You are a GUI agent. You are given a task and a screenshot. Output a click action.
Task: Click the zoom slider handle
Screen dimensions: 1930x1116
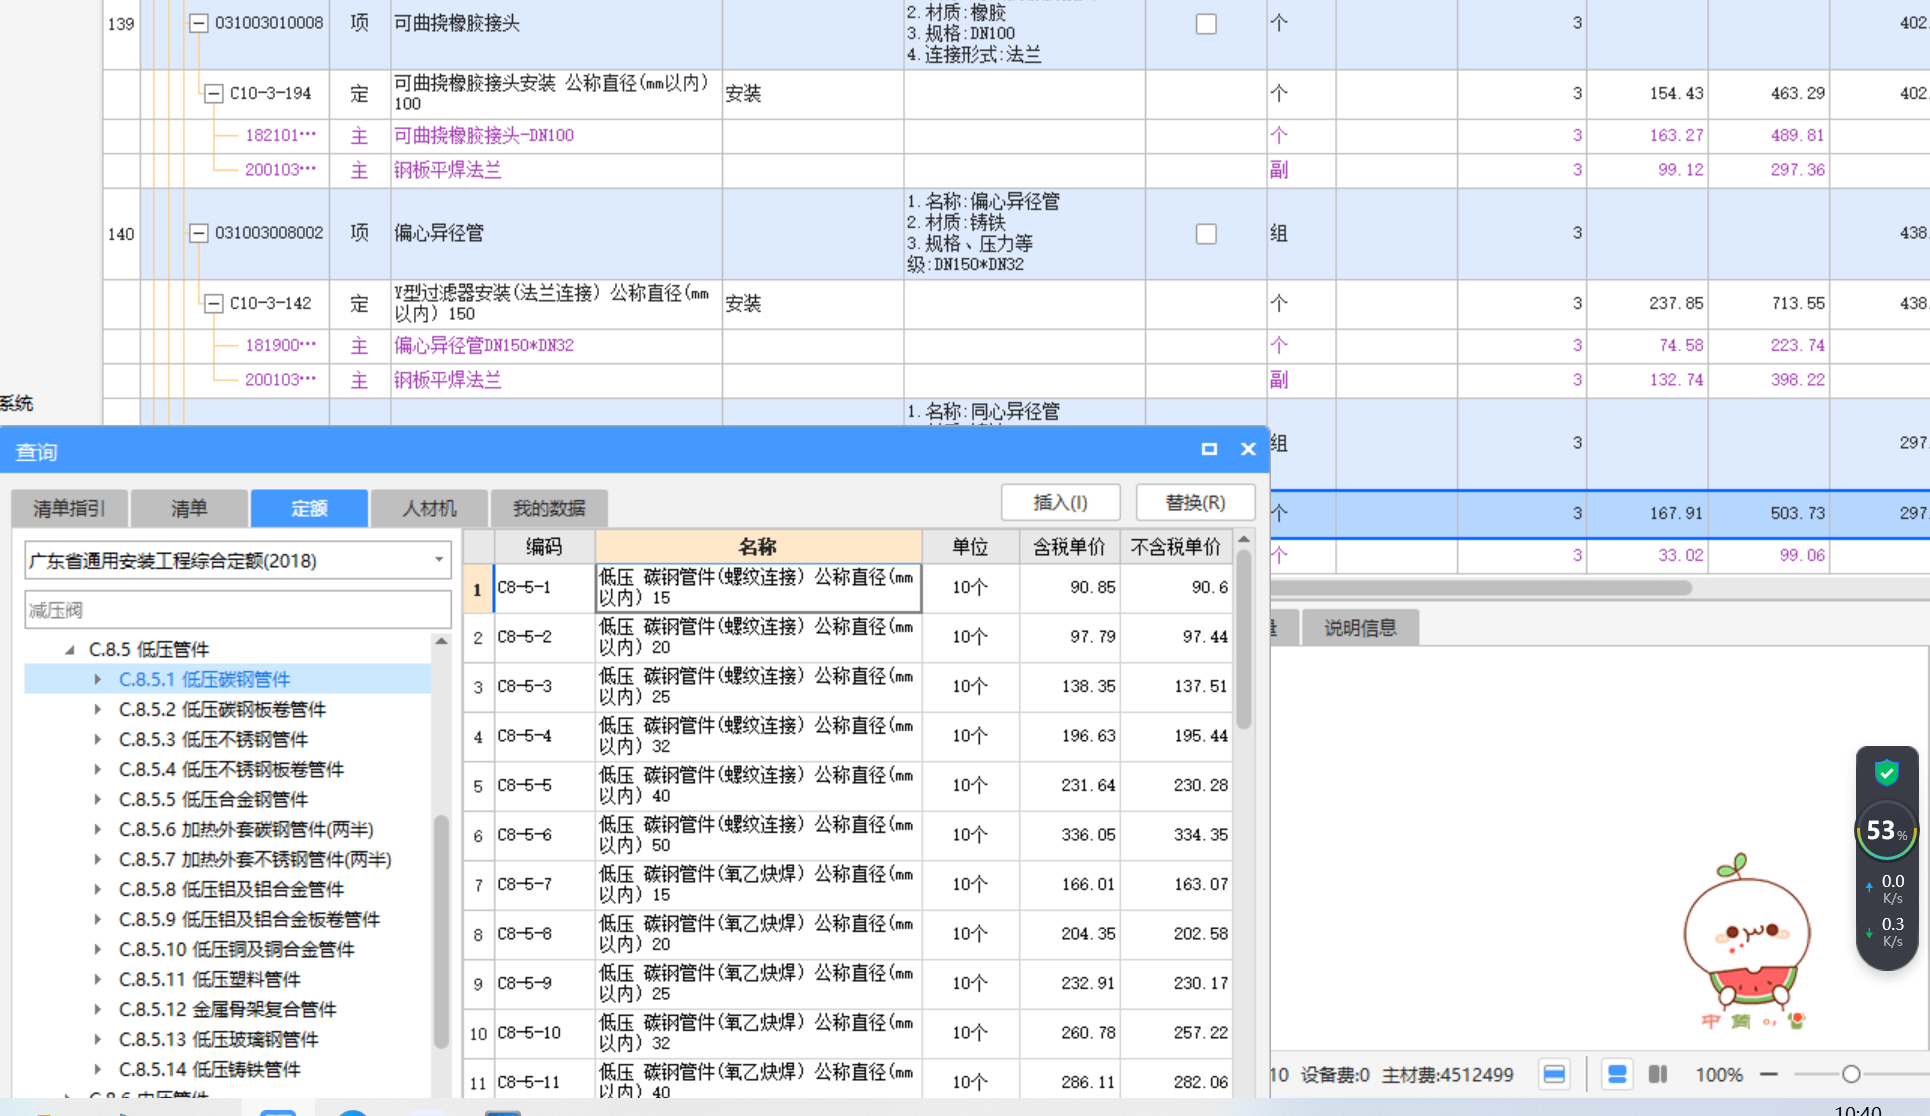(x=1851, y=1075)
